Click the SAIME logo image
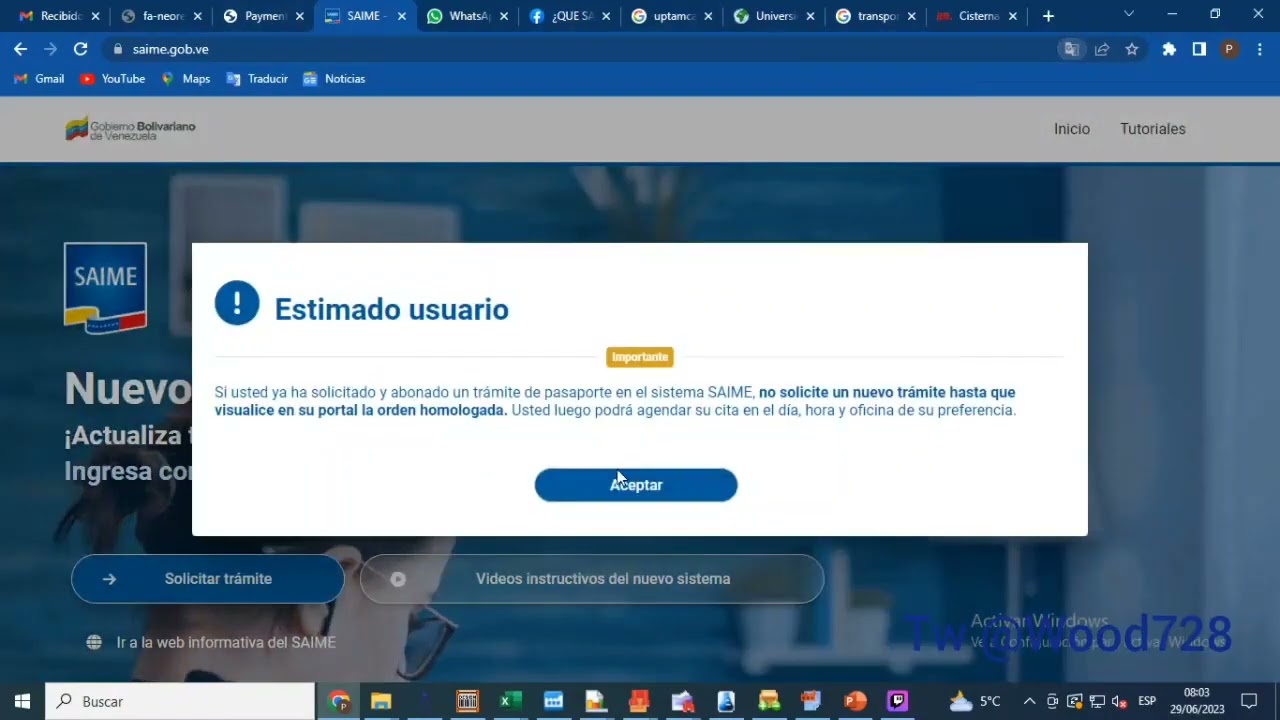This screenshot has height=720, width=1280. click(105, 288)
